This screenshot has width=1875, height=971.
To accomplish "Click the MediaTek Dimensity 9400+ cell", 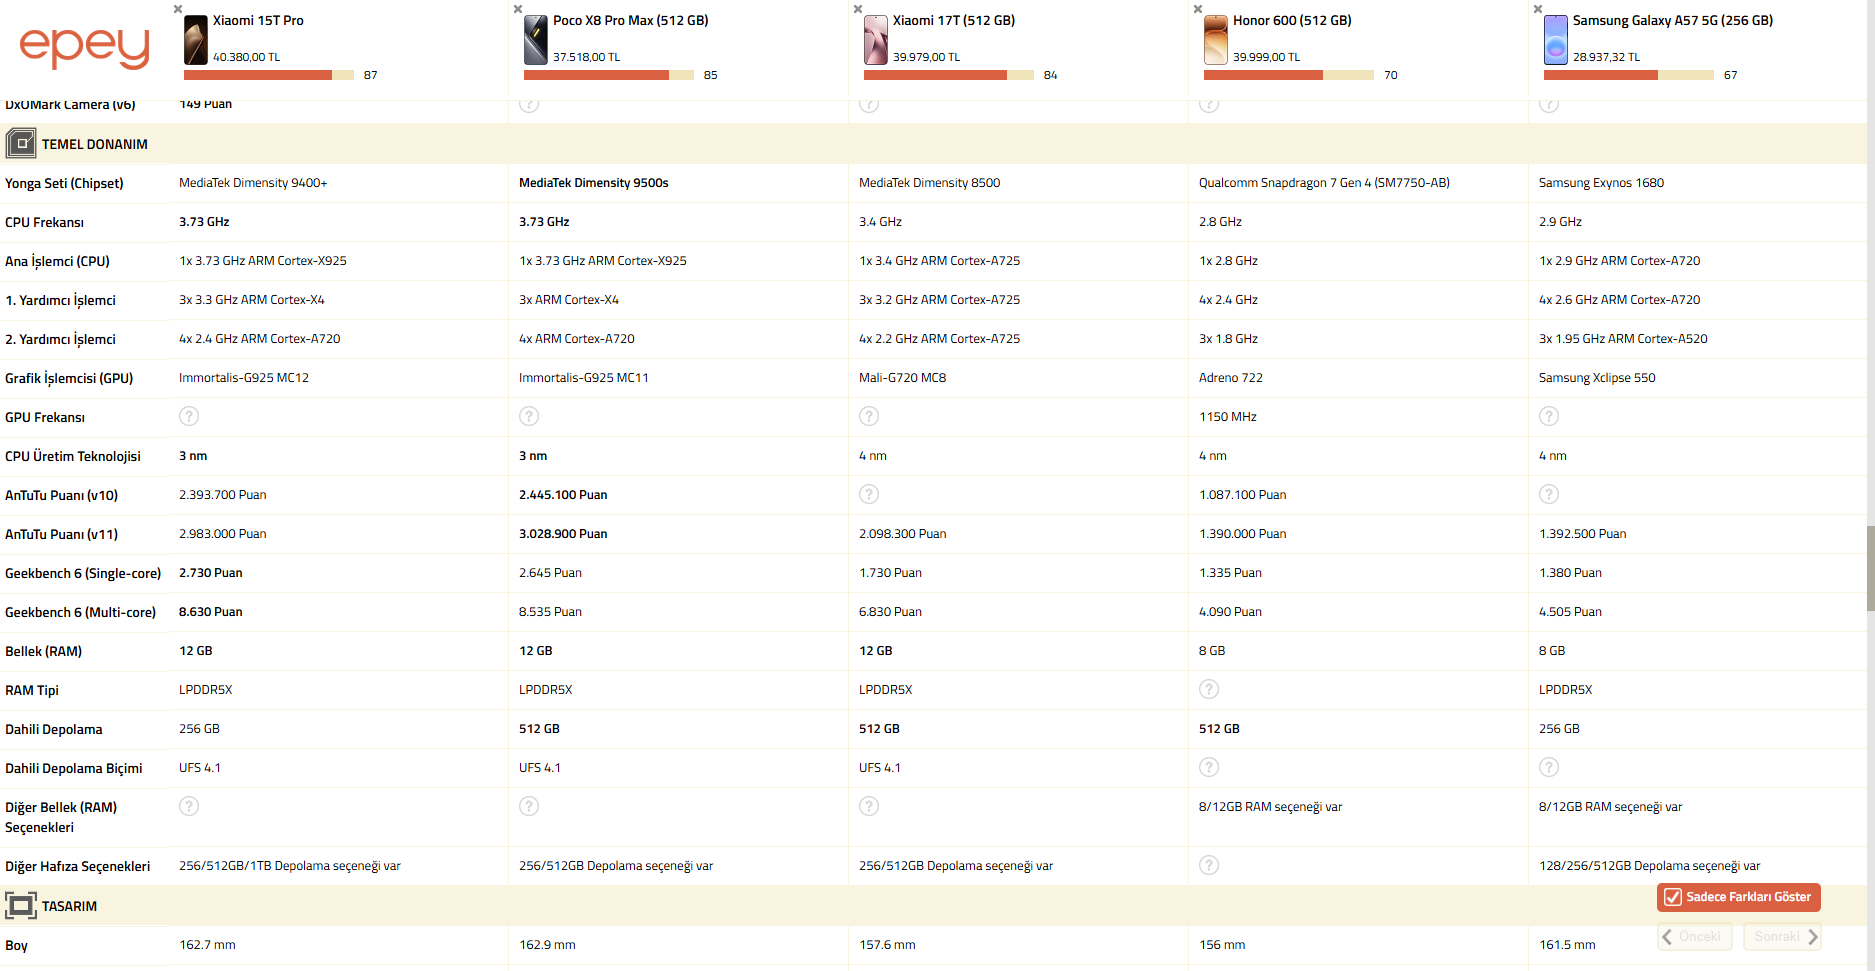I will [253, 182].
